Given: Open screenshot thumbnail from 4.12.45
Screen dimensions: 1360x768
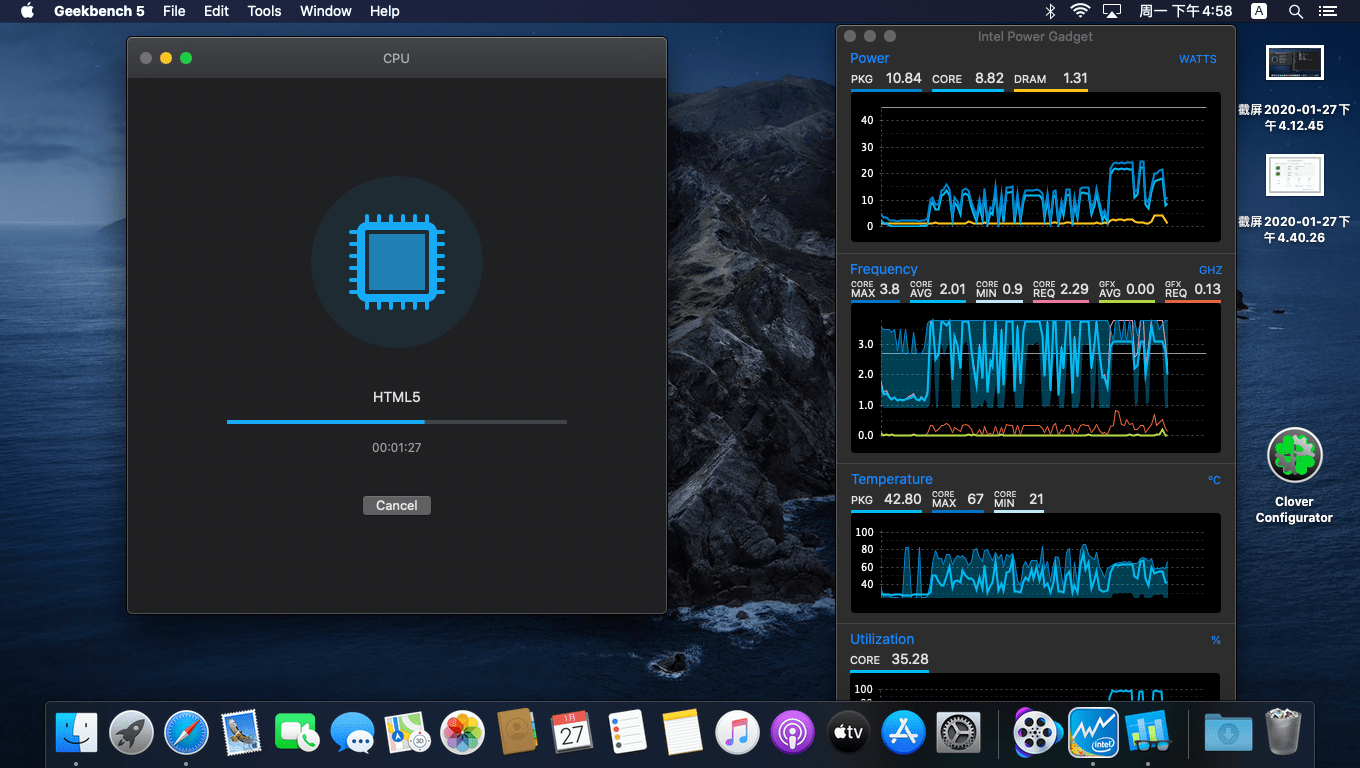Looking at the screenshot, I should click(1294, 63).
